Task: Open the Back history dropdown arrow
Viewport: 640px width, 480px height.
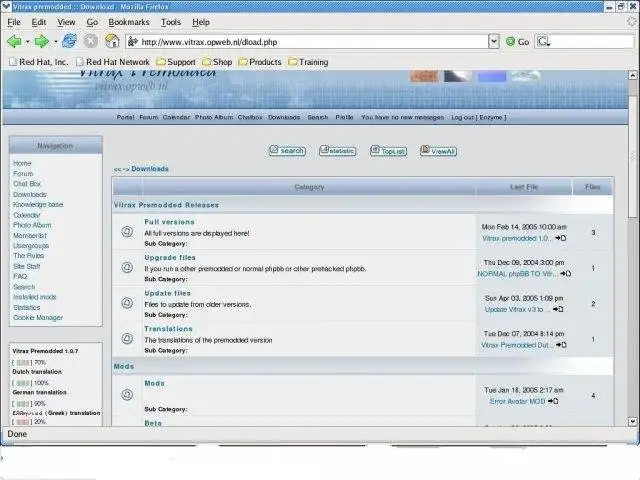Action: point(28,42)
